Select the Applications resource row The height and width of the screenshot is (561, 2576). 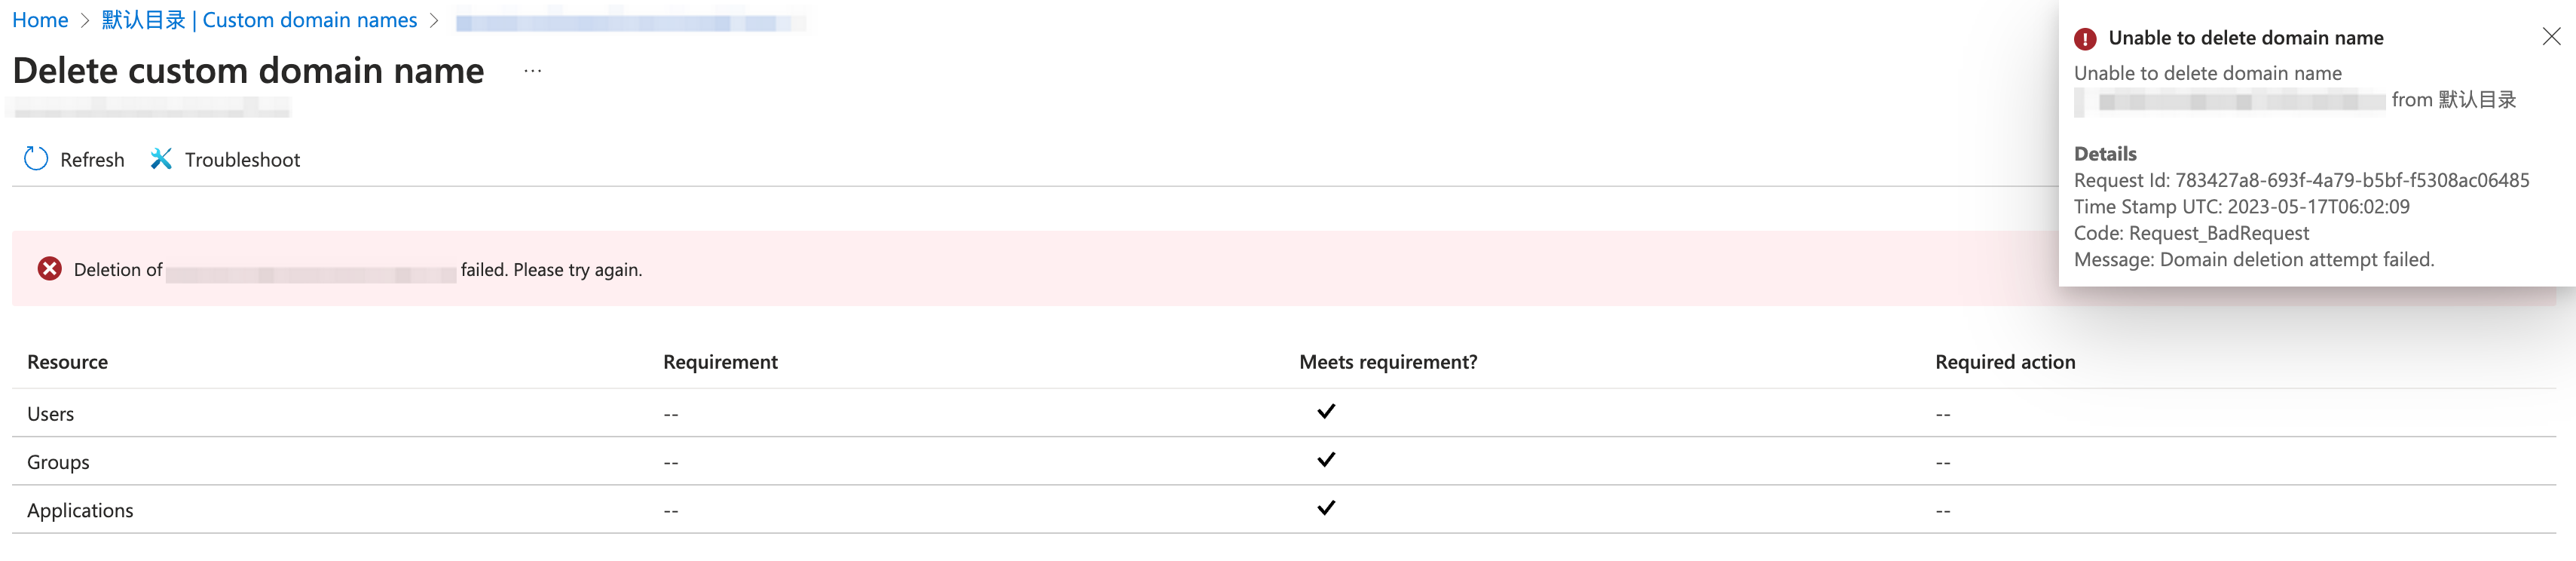[80, 510]
